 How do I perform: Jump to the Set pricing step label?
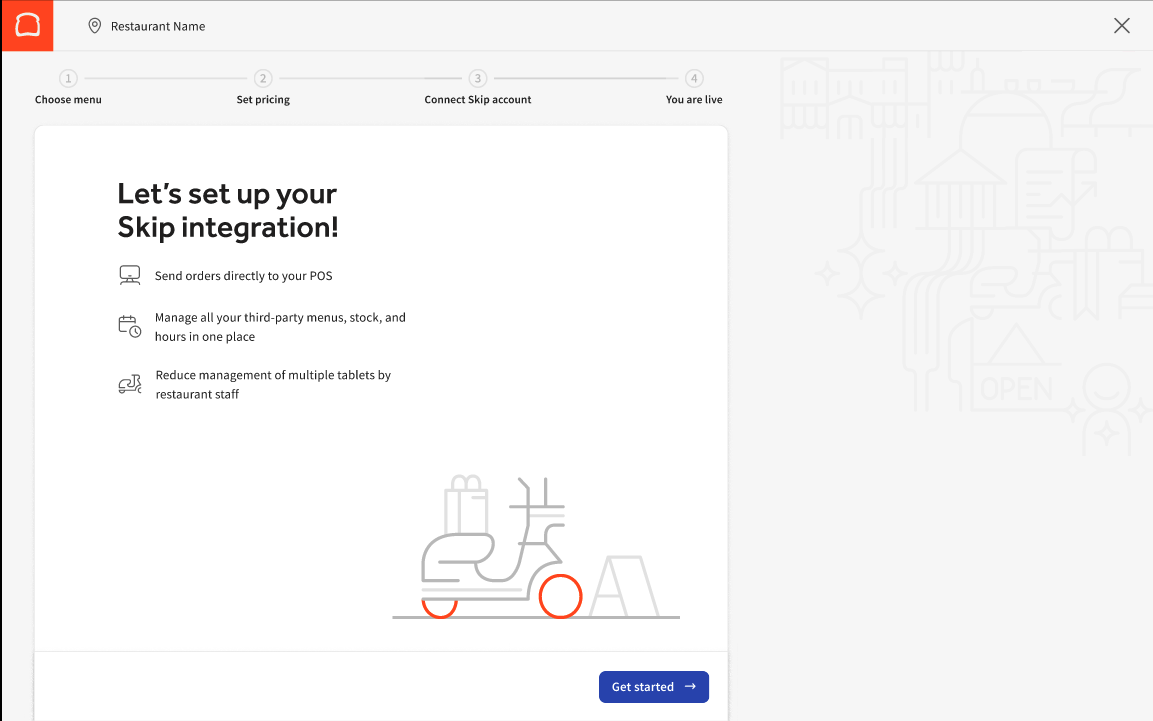pyautogui.click(x=263, y=100)
